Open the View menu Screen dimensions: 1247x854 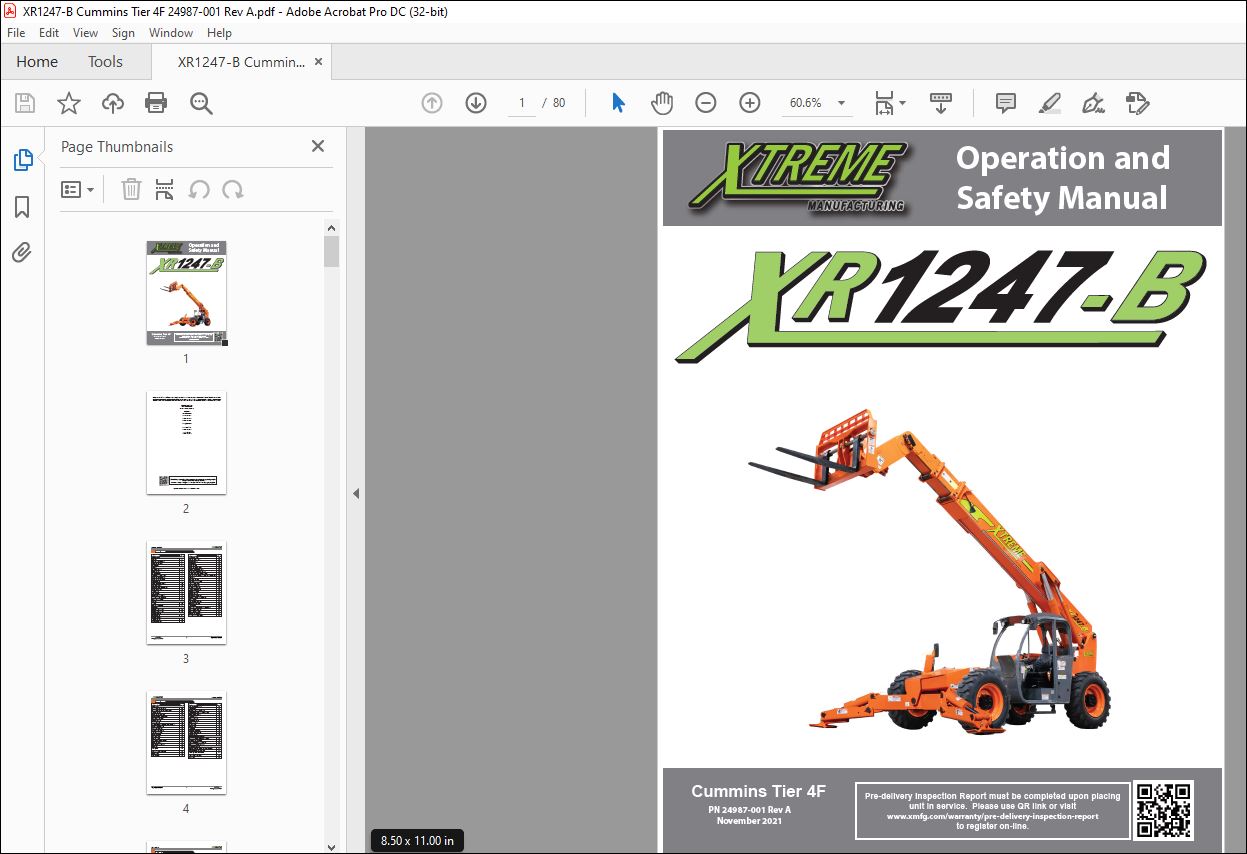coord(85,33)
